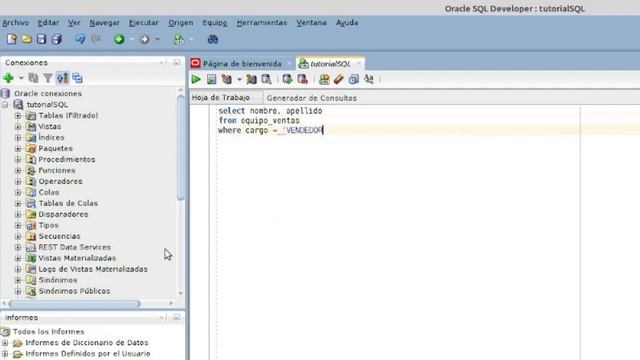The image size is (640, 360).
Task: Click the Save icon in toolbar
Action: 41,39
